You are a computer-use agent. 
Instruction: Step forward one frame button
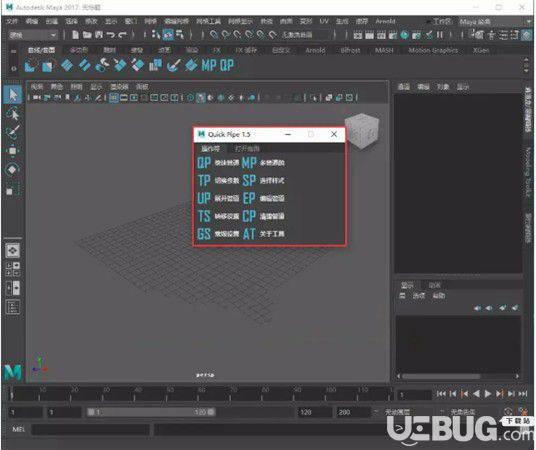pyautogui.click(x=511, y=394)
